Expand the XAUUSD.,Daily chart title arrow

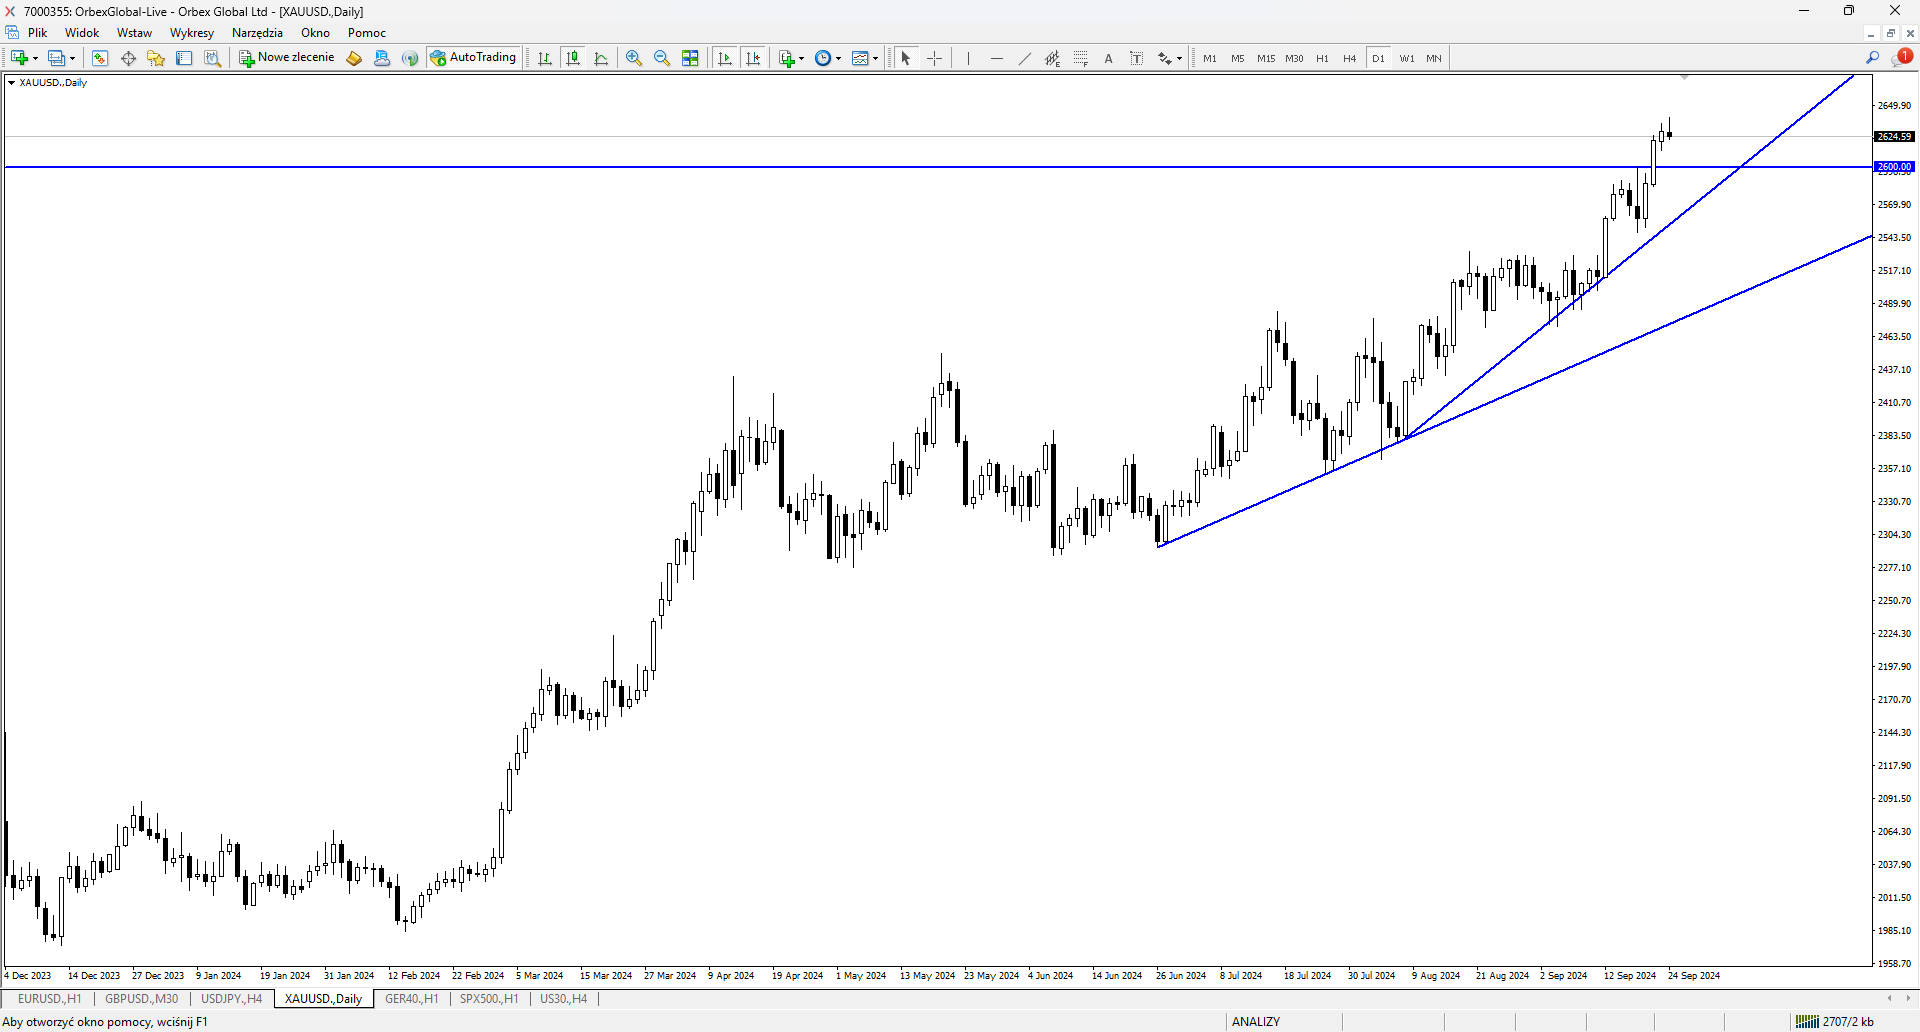(11, 83)
